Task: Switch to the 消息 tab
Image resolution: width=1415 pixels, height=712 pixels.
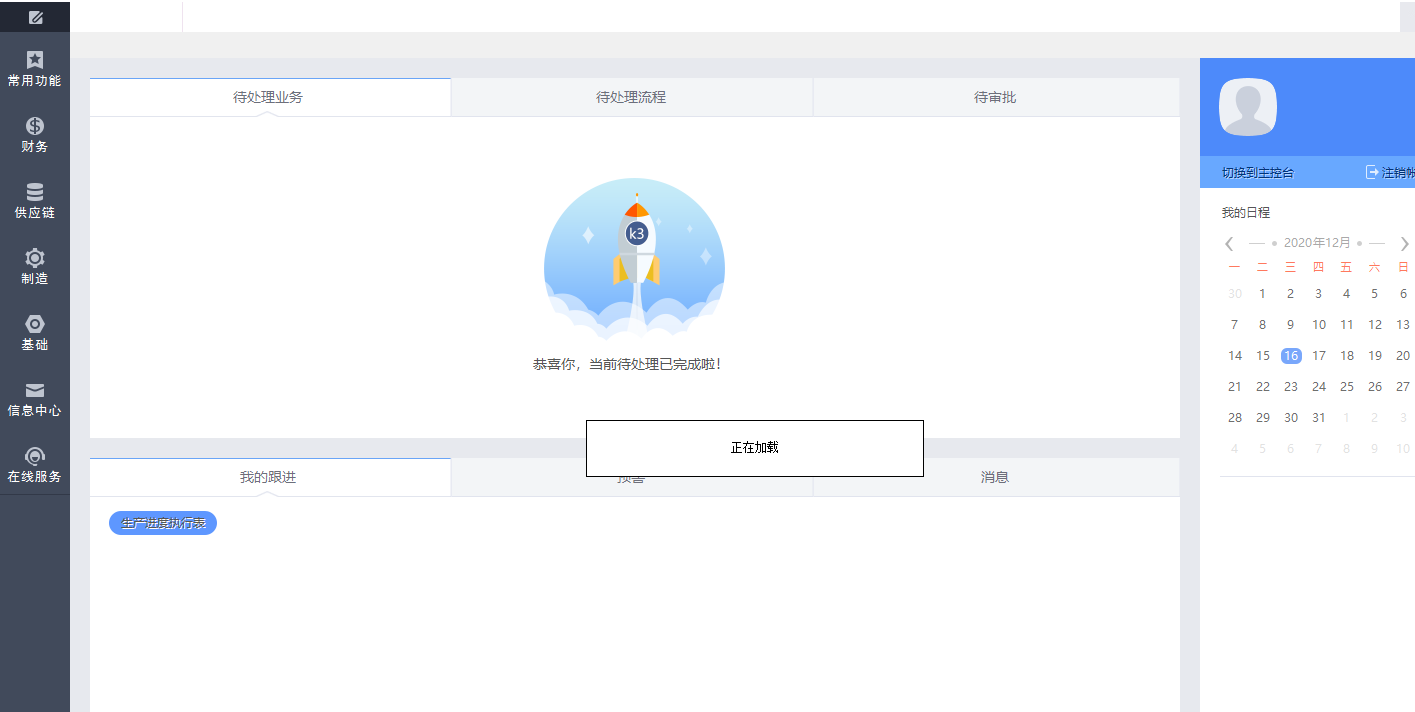Action: (995, 477)
